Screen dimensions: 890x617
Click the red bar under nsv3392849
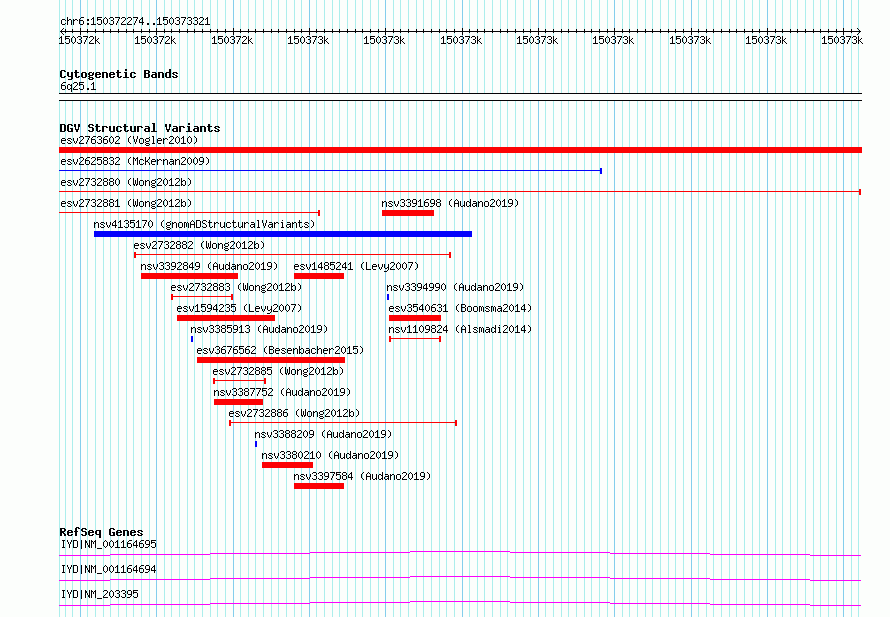click(190, 276)
